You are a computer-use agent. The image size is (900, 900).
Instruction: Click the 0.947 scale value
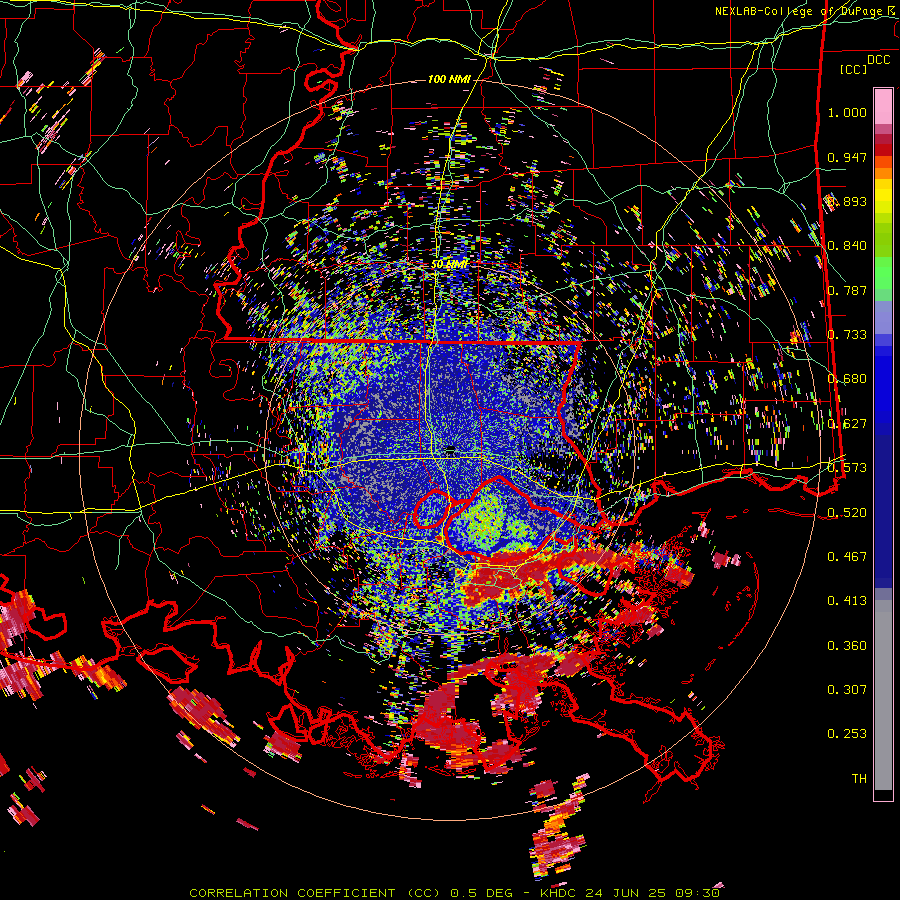coord(847,157)
